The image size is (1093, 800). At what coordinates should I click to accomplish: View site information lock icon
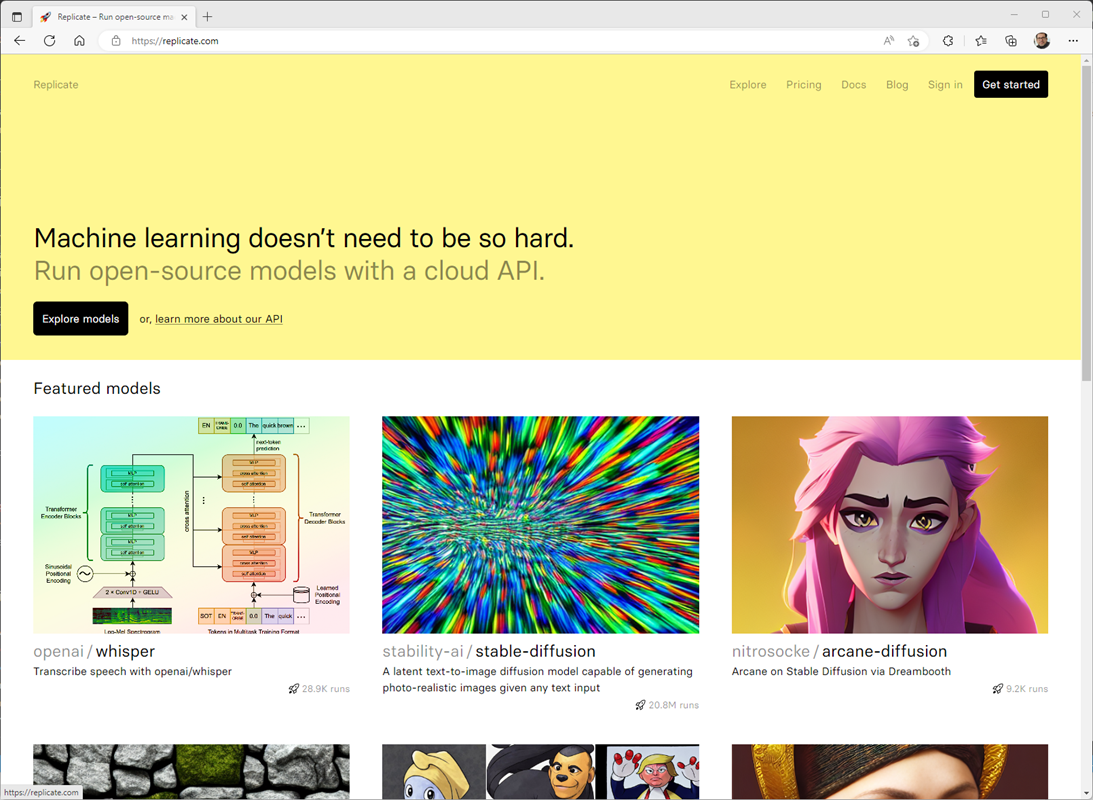pos(116,40)
